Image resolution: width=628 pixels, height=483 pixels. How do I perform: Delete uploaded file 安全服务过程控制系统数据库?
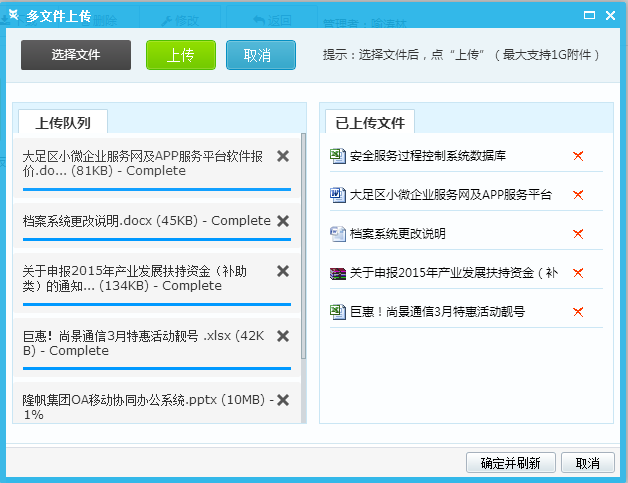[x=577, y=156]
